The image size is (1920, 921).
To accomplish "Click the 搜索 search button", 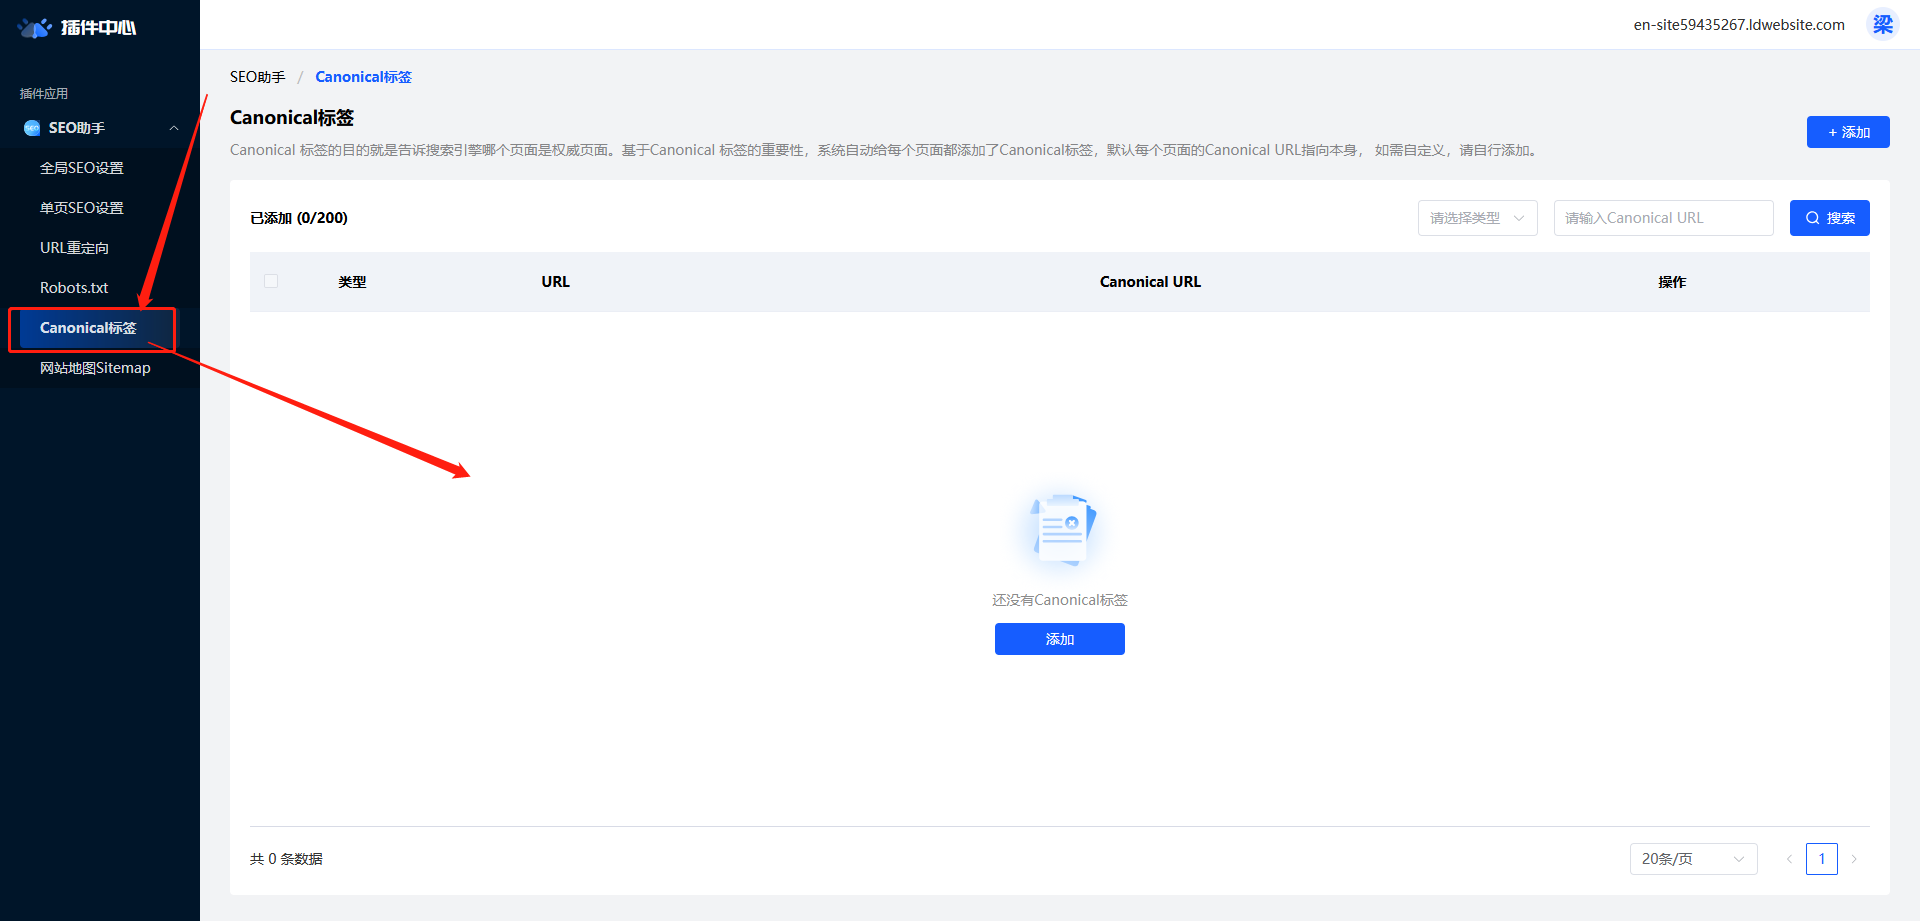I will click(1829, 218).
